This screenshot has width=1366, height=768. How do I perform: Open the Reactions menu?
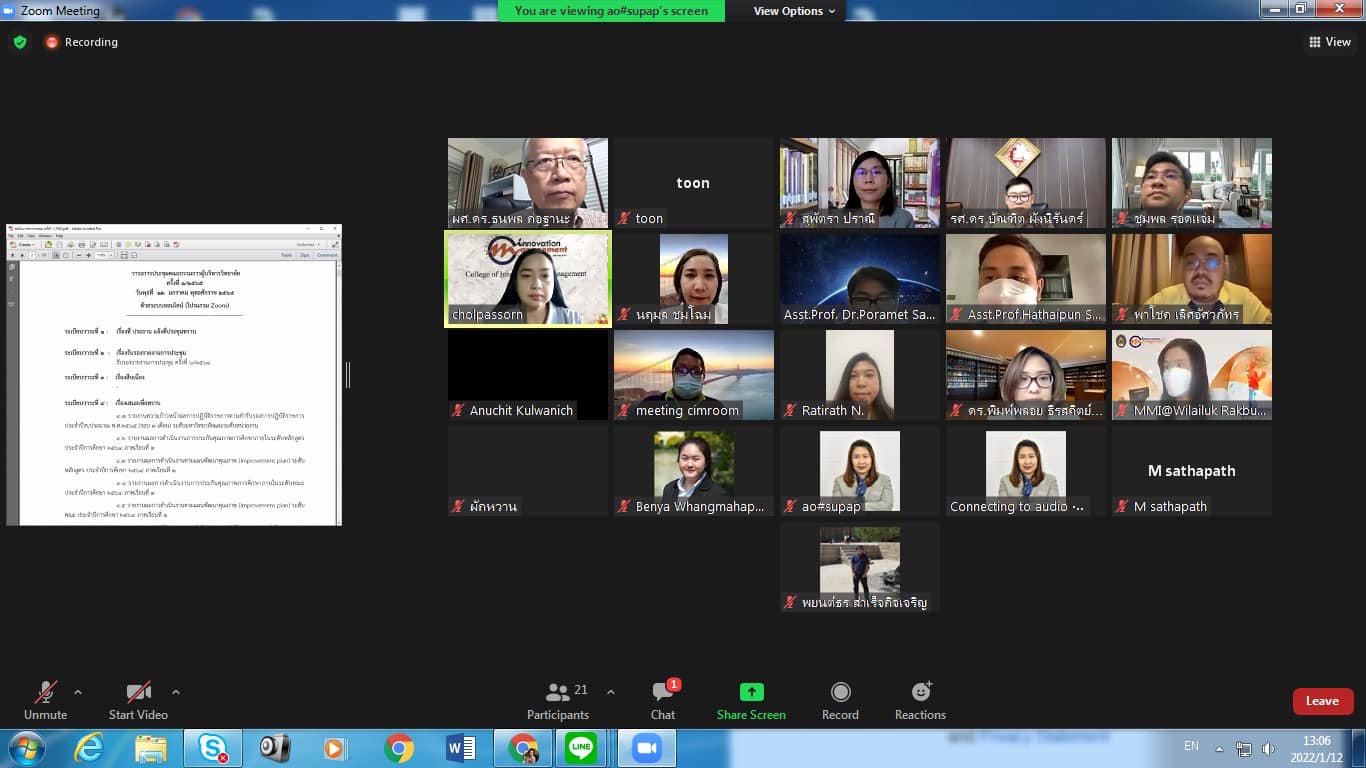[x=920, y=700]
